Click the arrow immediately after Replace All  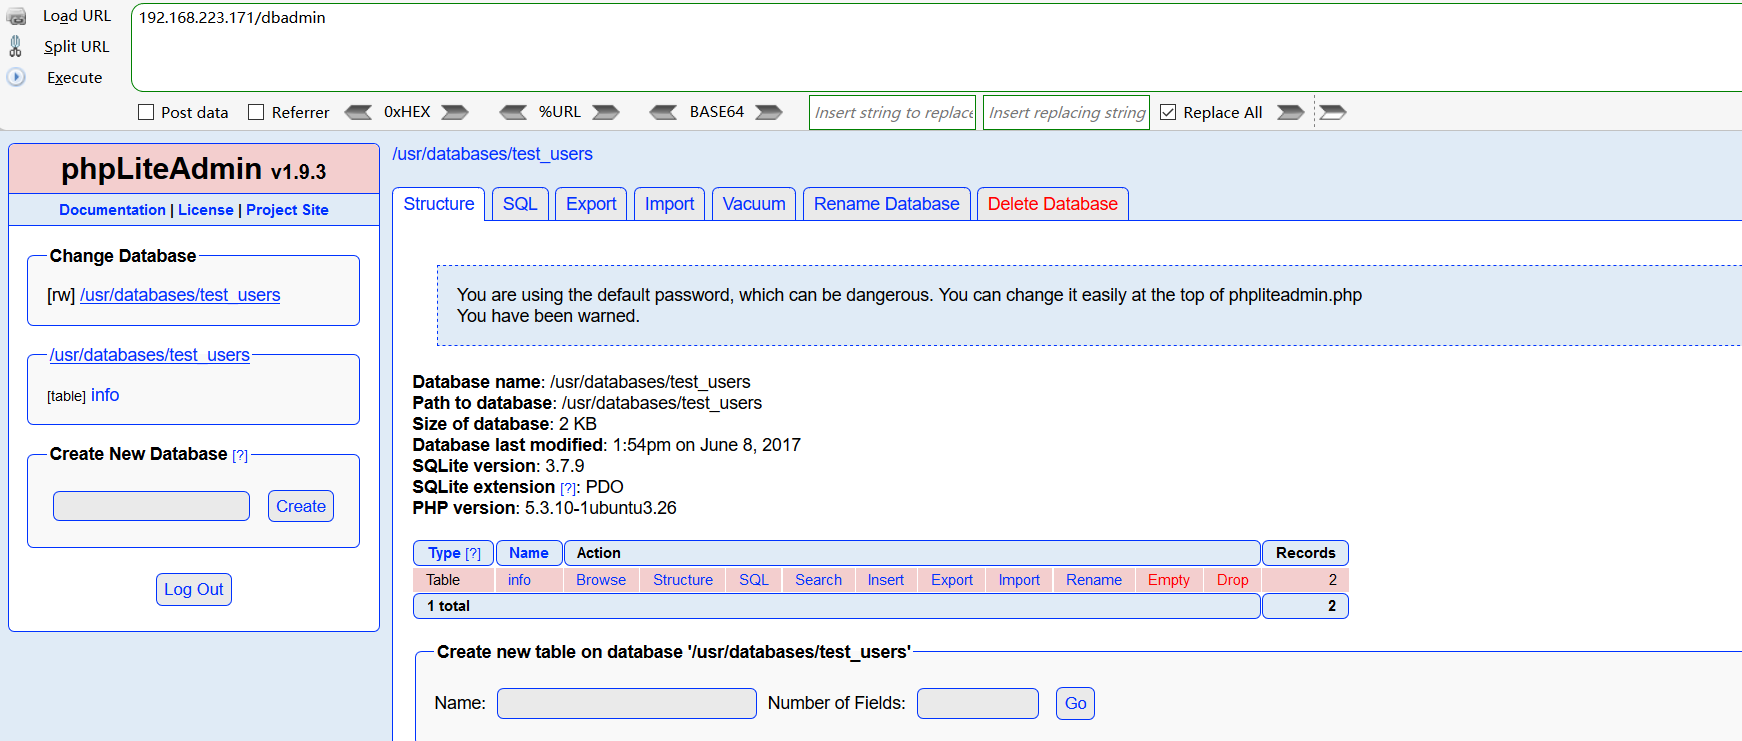pyautogui.click(x=1291, y=112)
